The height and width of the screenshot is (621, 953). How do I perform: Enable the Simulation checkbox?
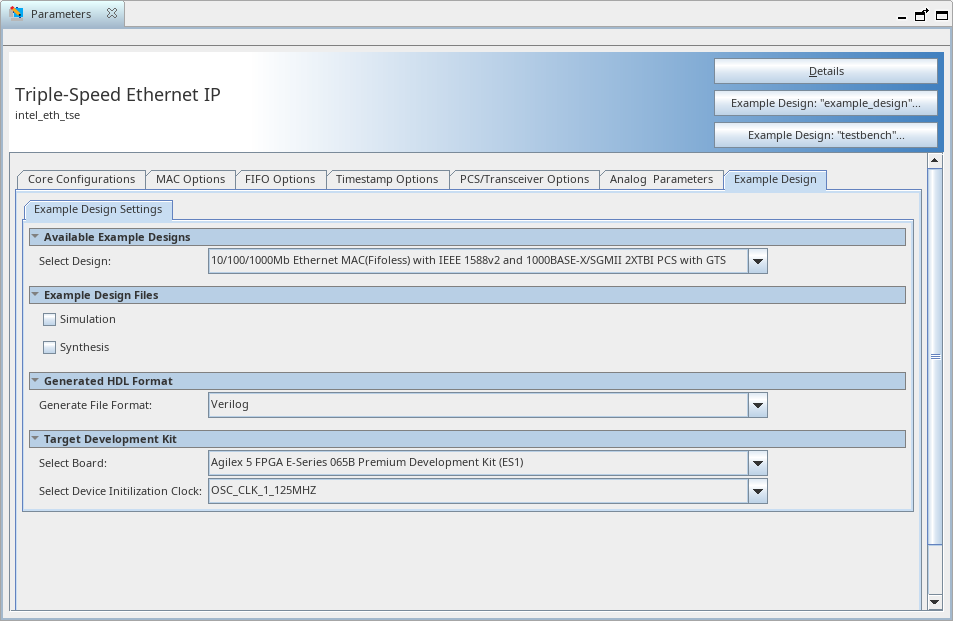49,320
